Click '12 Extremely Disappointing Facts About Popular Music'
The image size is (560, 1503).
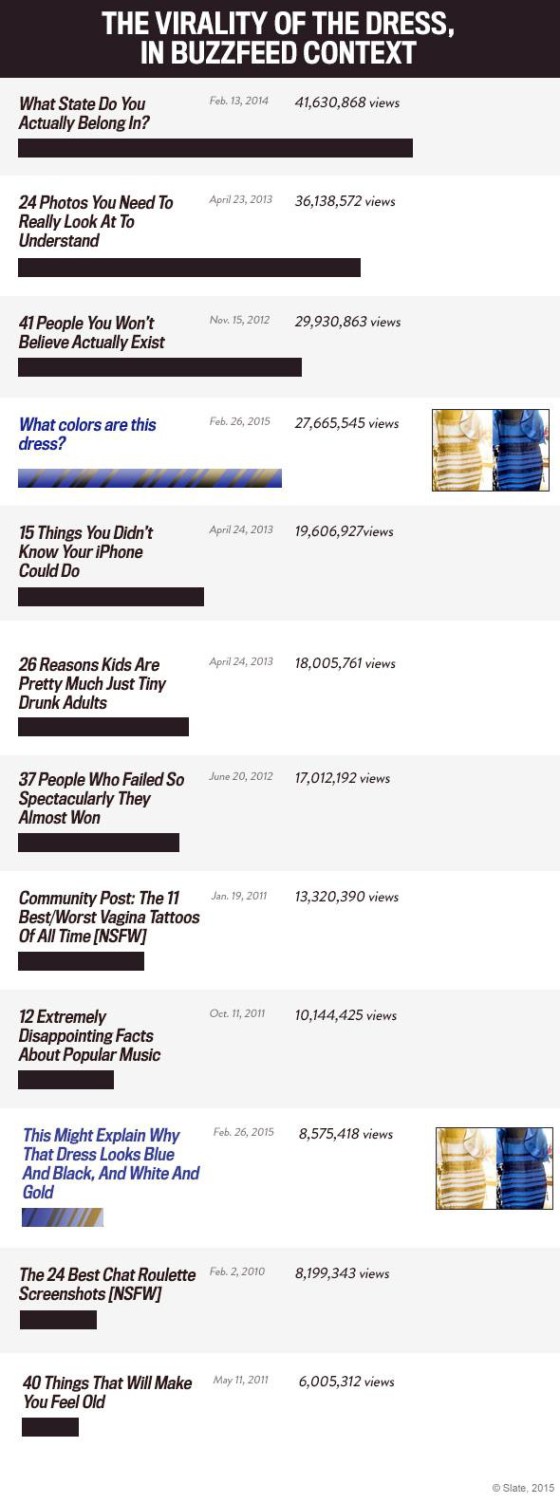pos(89,1036)
